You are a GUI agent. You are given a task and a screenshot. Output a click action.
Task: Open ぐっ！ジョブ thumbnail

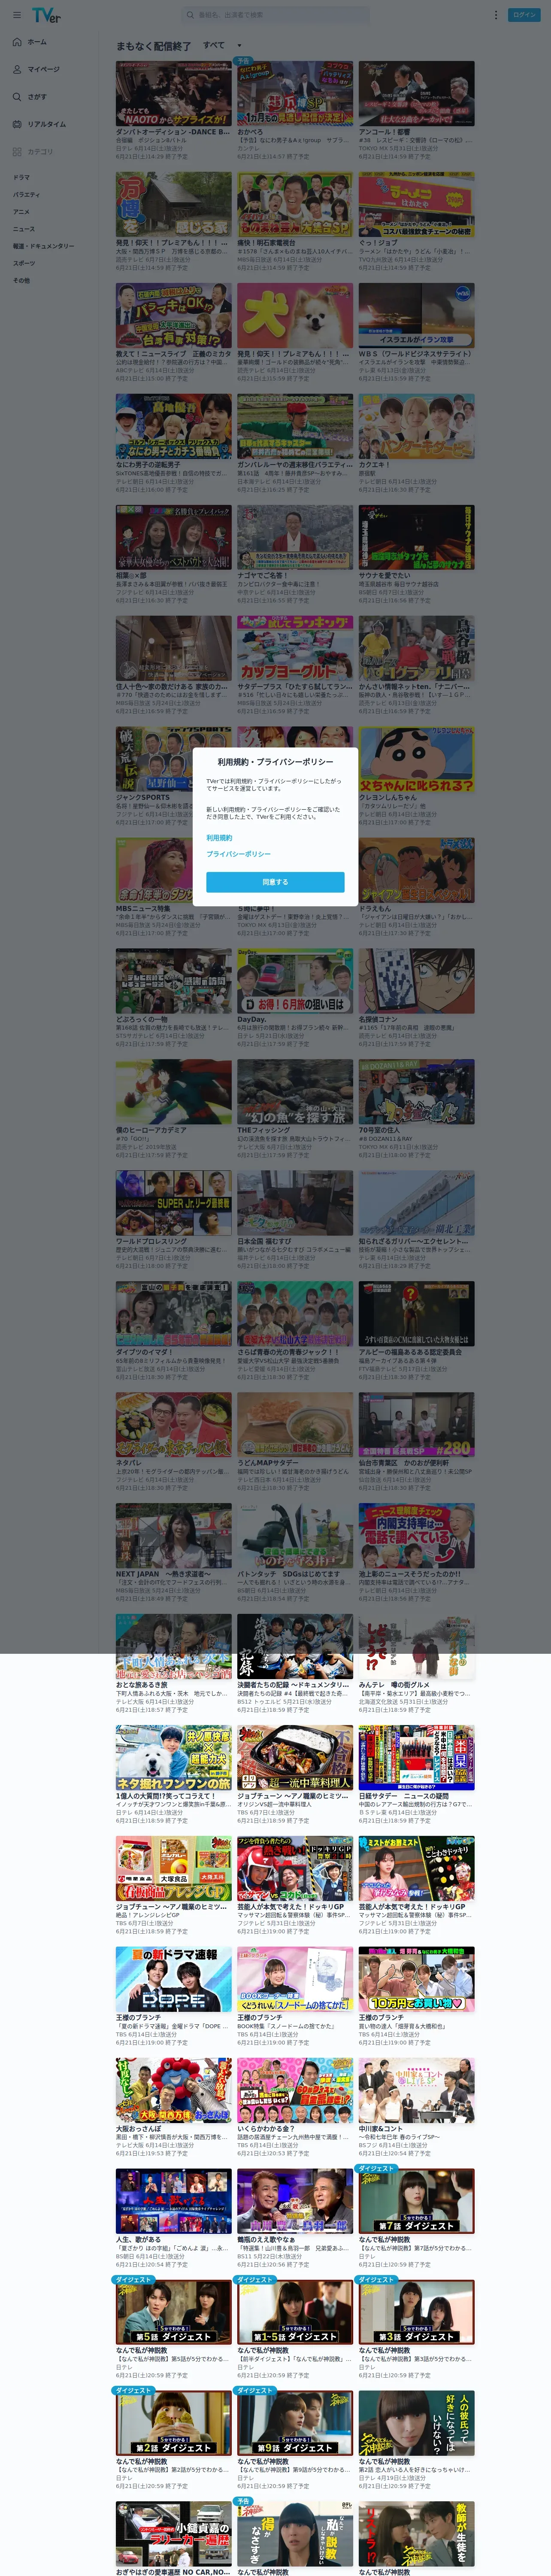(417, 204)
